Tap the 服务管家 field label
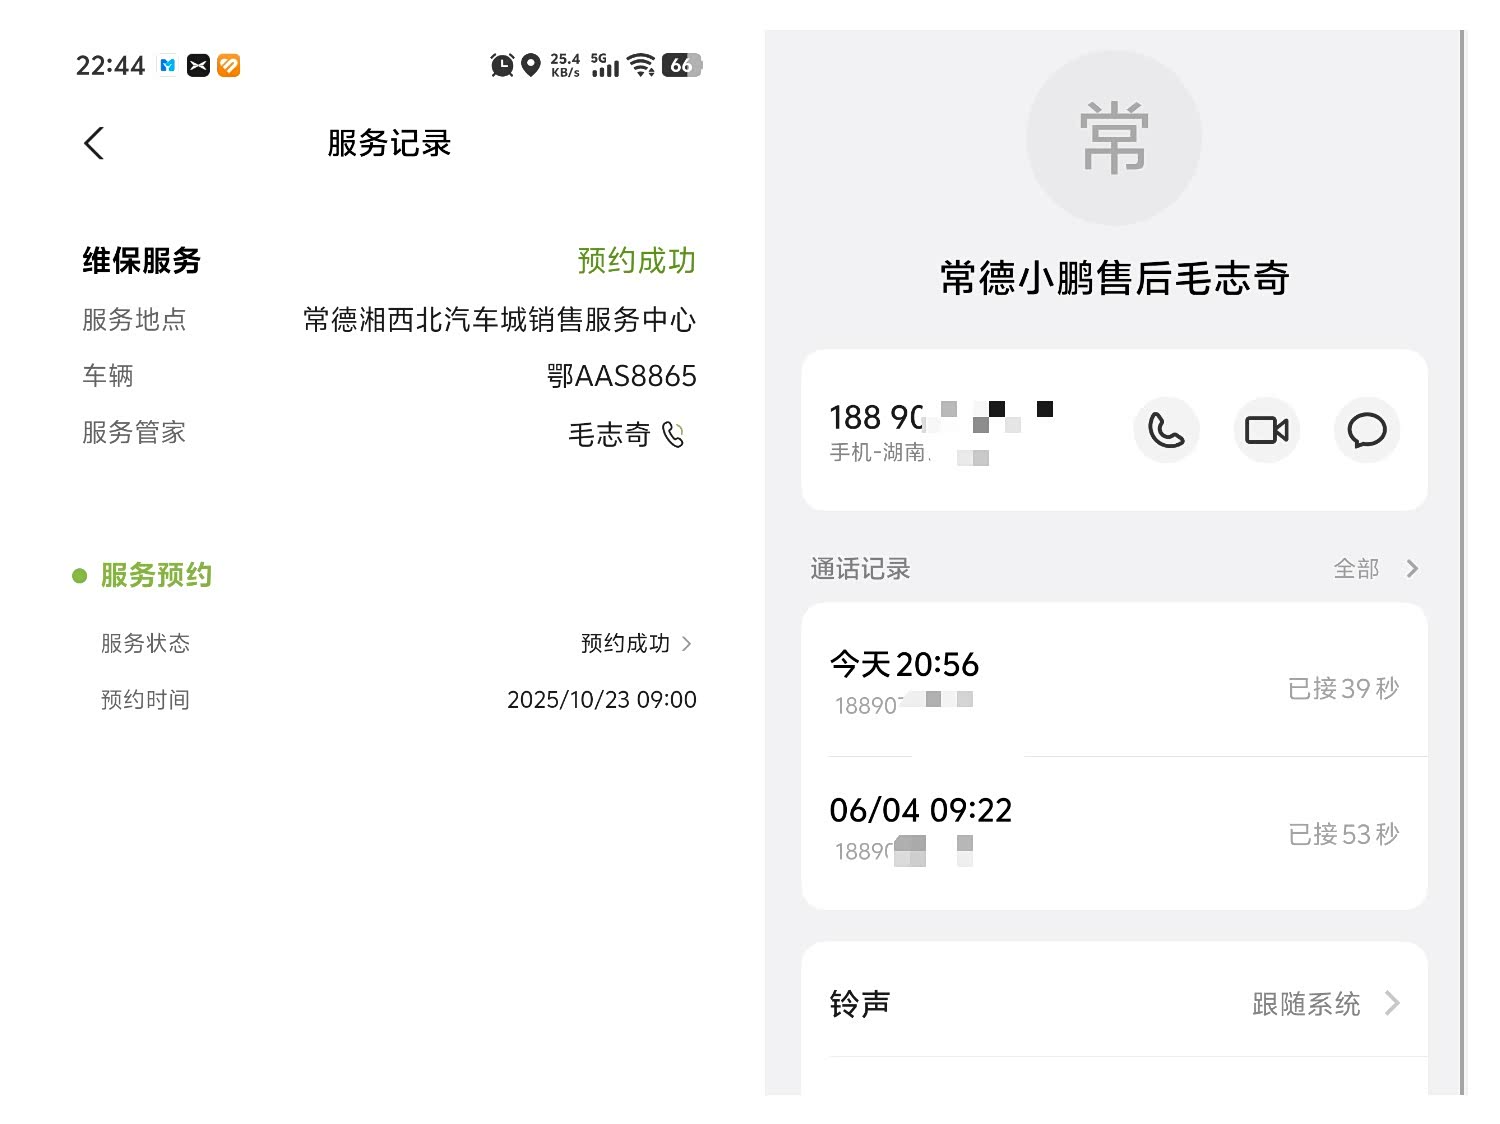 [x=134, y=433]
